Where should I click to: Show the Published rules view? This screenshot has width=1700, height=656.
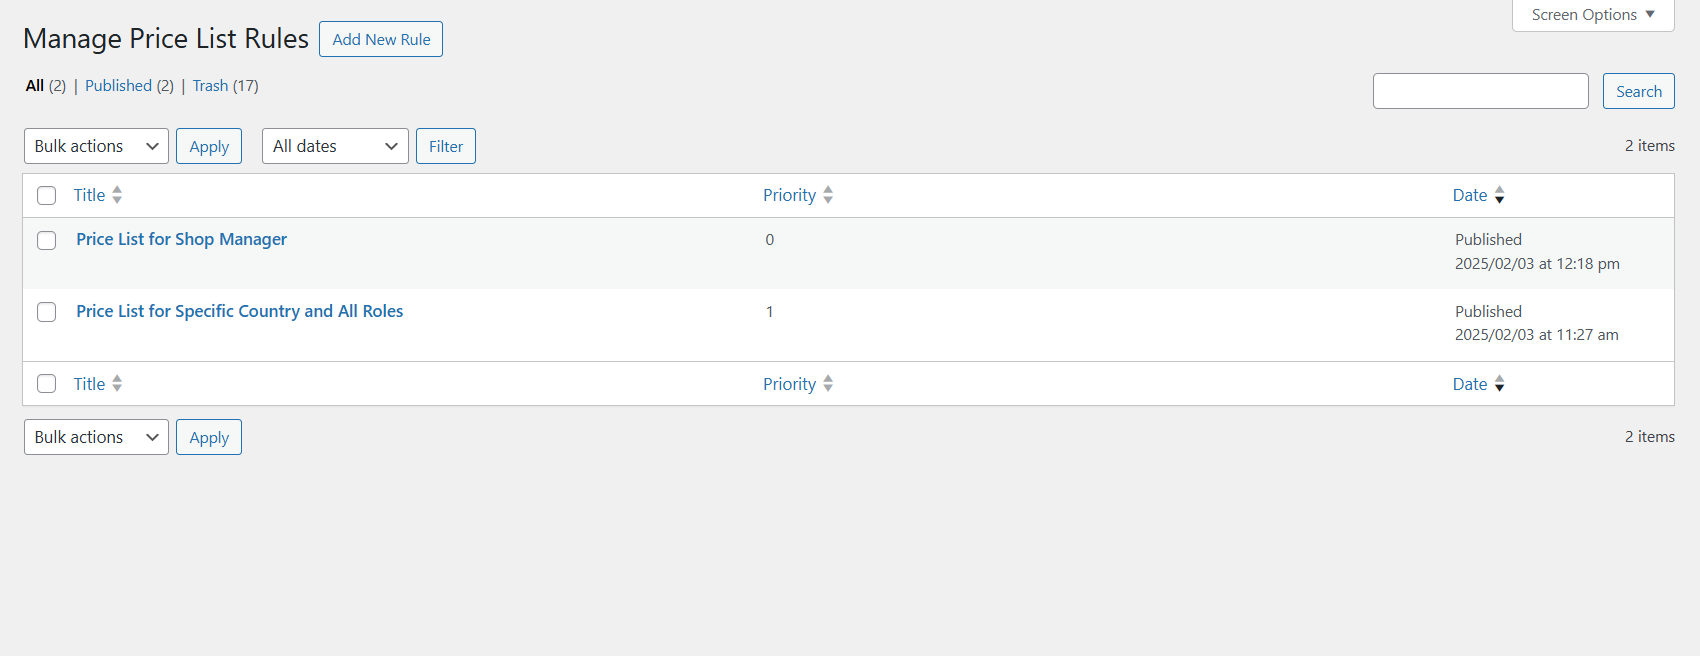click(118, 86)
